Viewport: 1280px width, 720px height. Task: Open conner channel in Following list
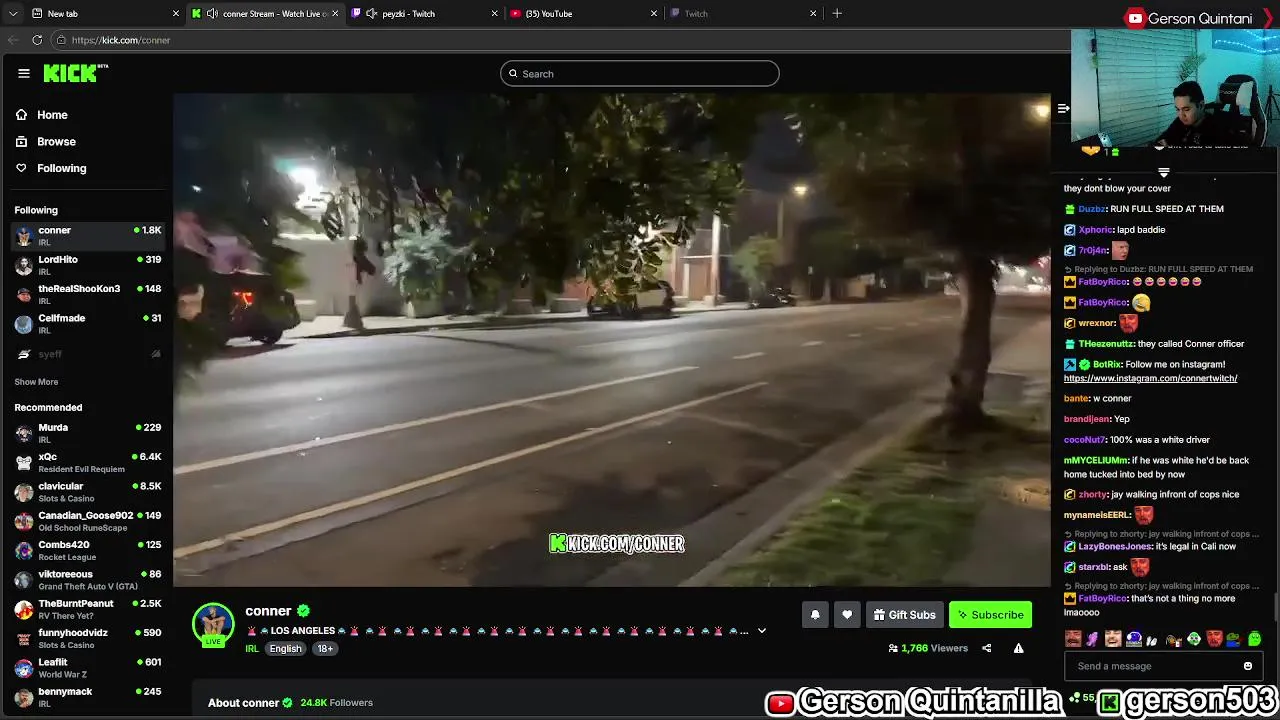(x=88, y=236)
